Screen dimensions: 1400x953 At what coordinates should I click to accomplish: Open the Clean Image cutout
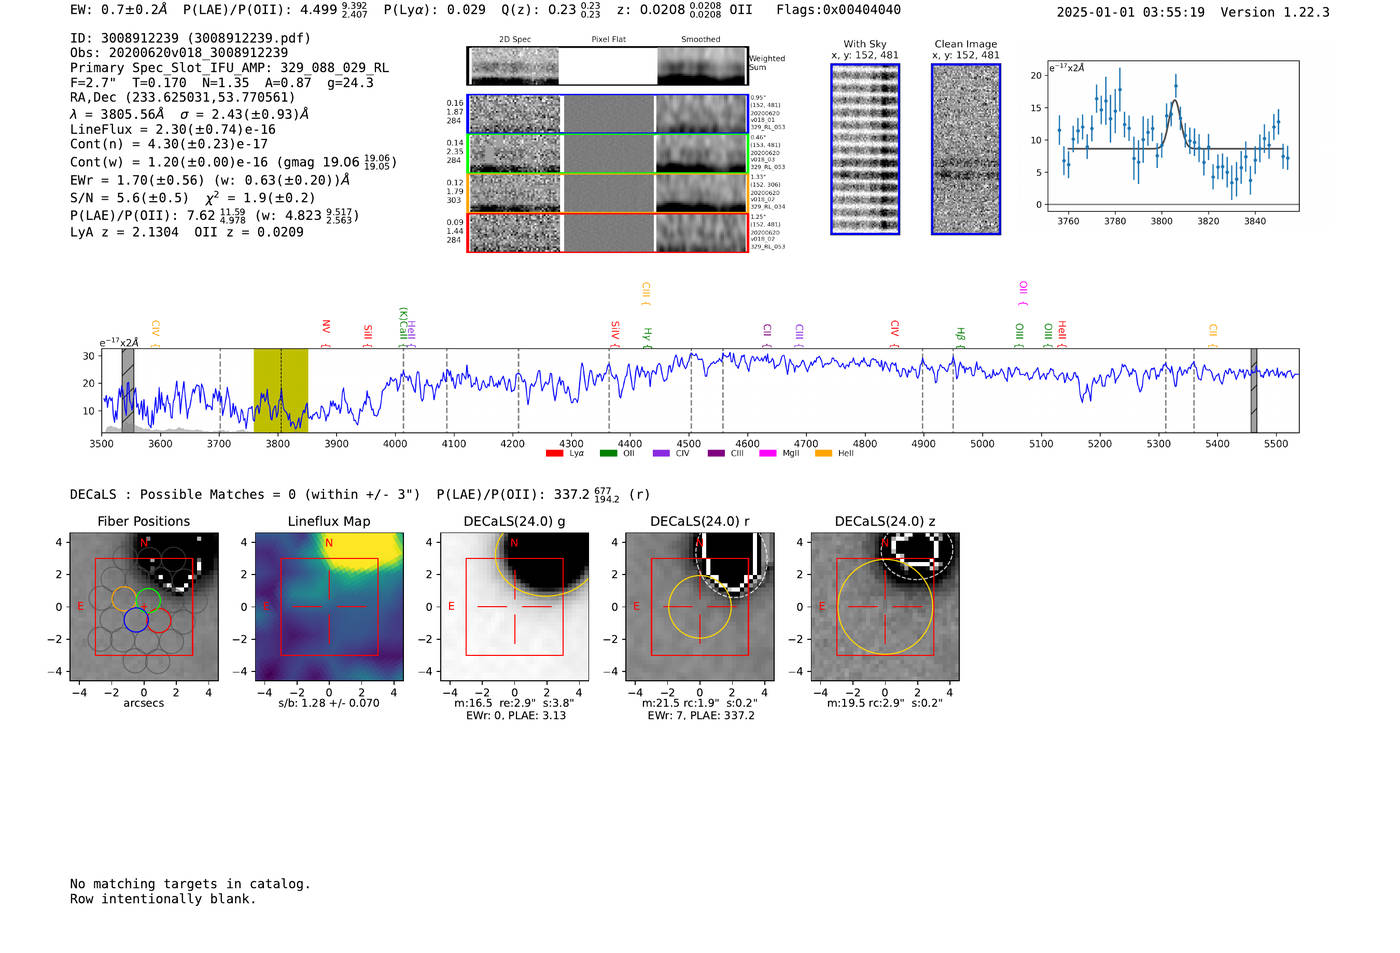point(966,149)
